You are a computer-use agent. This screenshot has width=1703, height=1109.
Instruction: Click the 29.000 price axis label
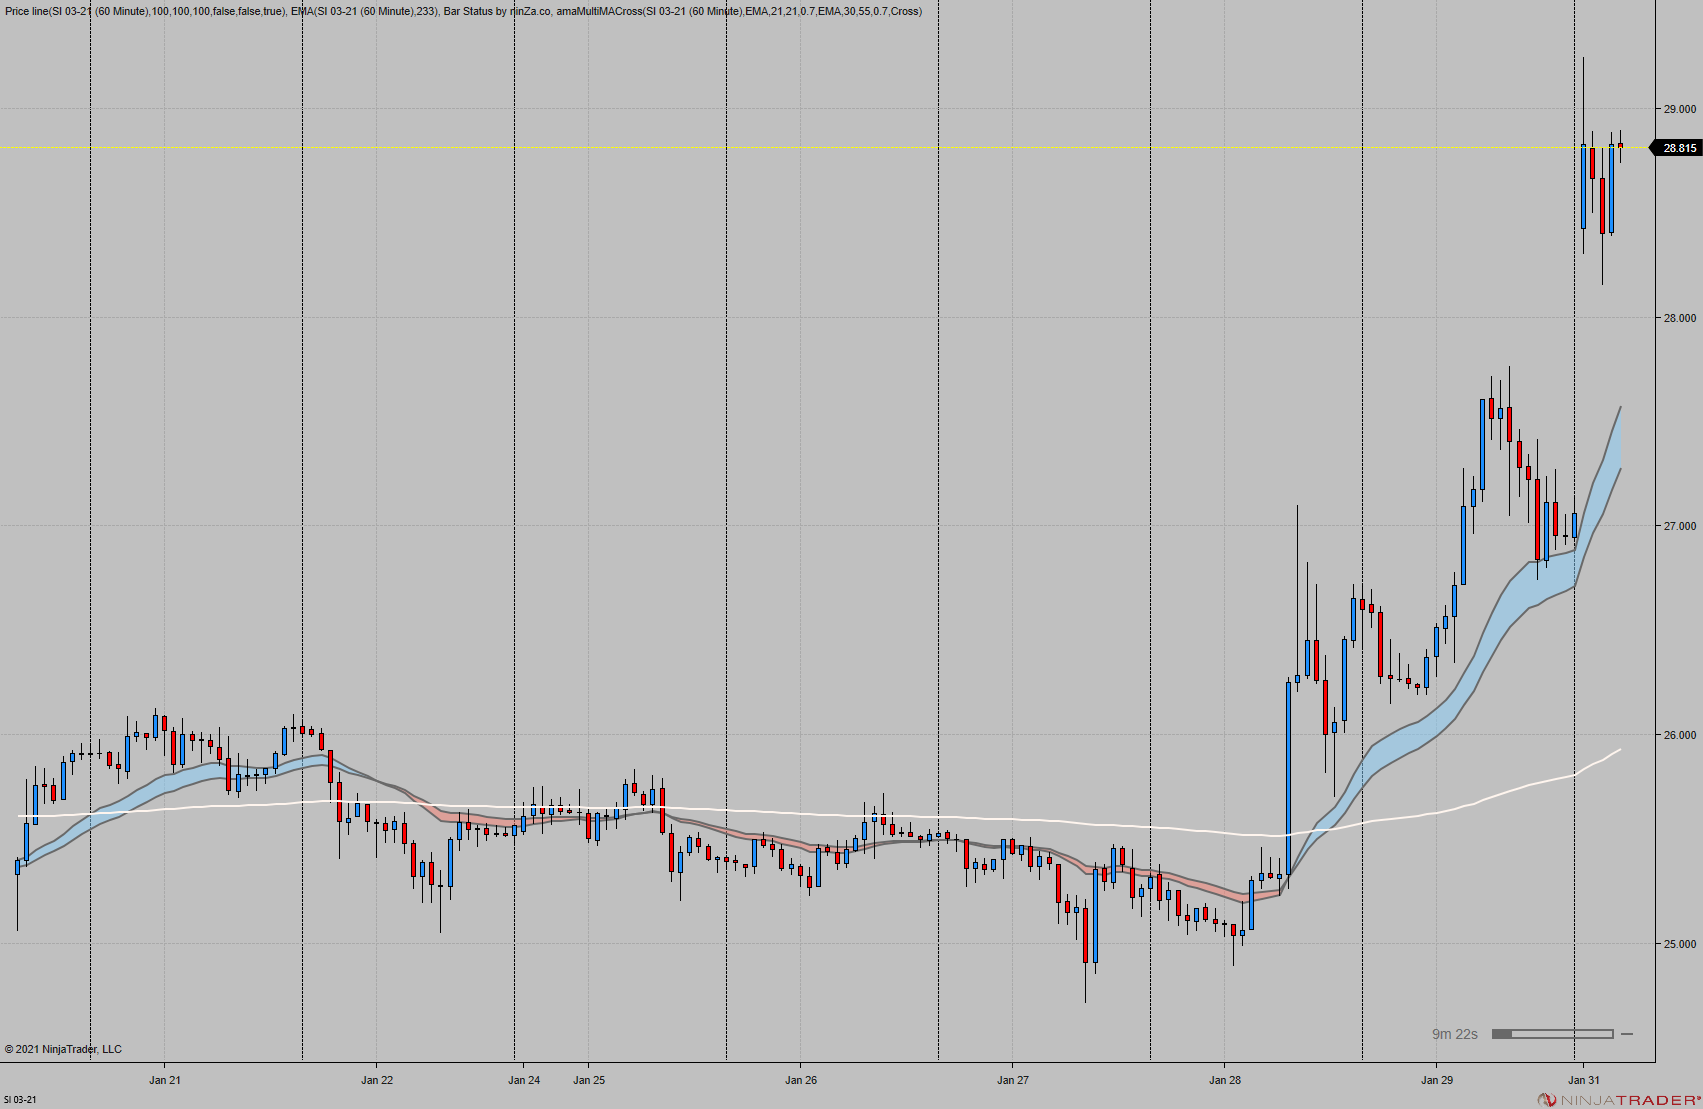coord(1679,109)
